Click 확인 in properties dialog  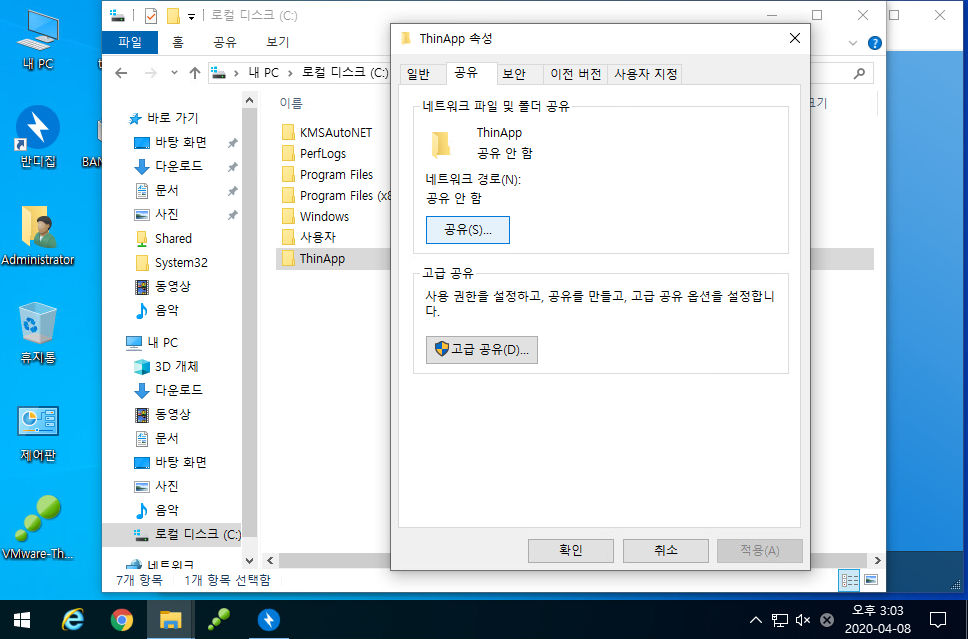[570, 550]
